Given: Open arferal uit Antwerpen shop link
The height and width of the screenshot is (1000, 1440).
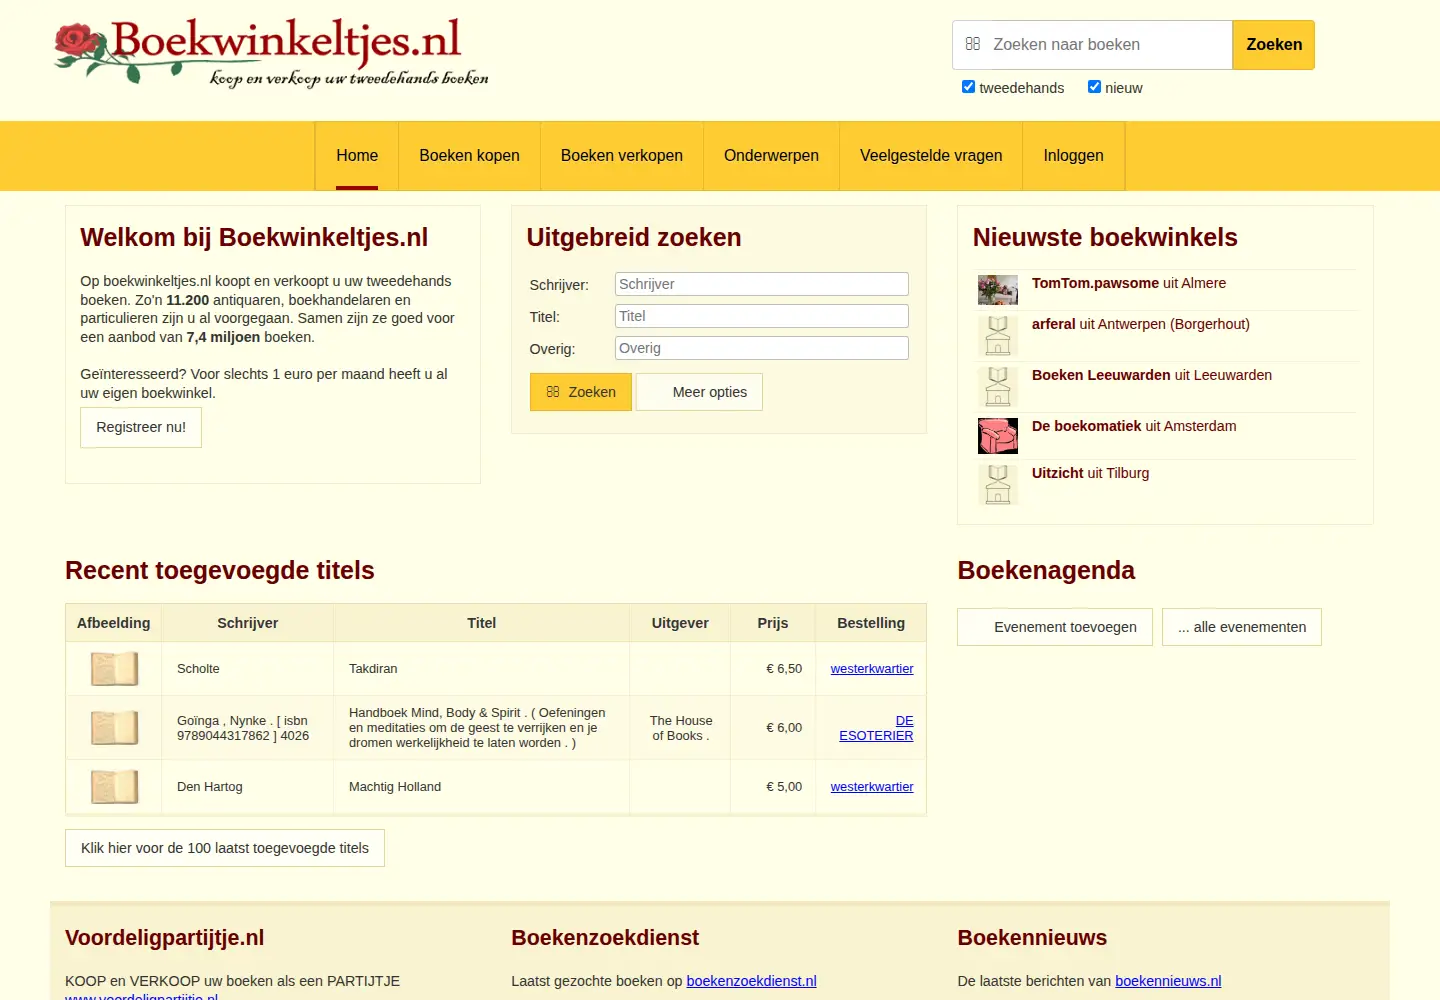Looking at the screenshot, I should 1141,324.
